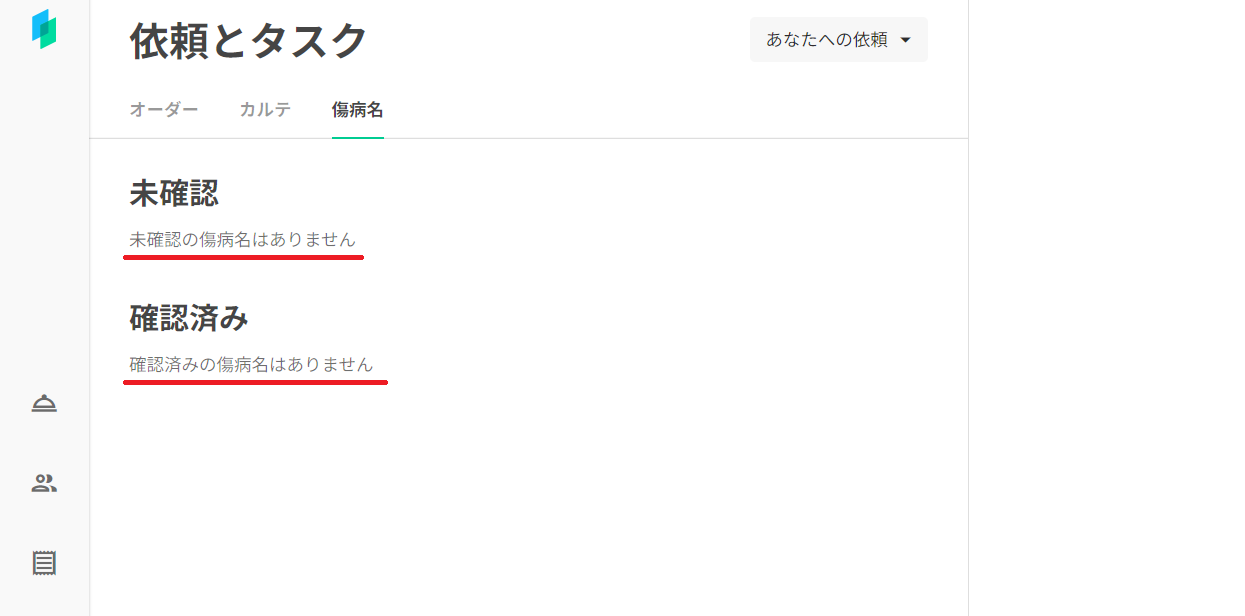Click the 依頼とタスク page title
Viewport: 1245px width, 616px height.
249,42
